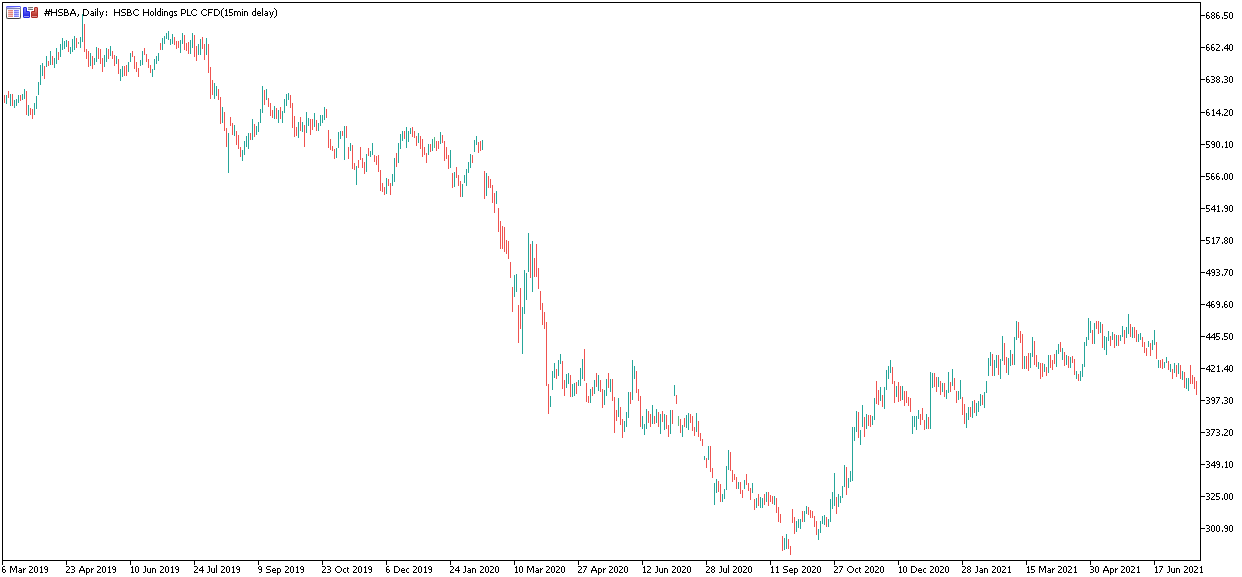This screenshot has height=577, width=1242.
Task: Click the last candle at the chart's right edge
Action: 1197,388
